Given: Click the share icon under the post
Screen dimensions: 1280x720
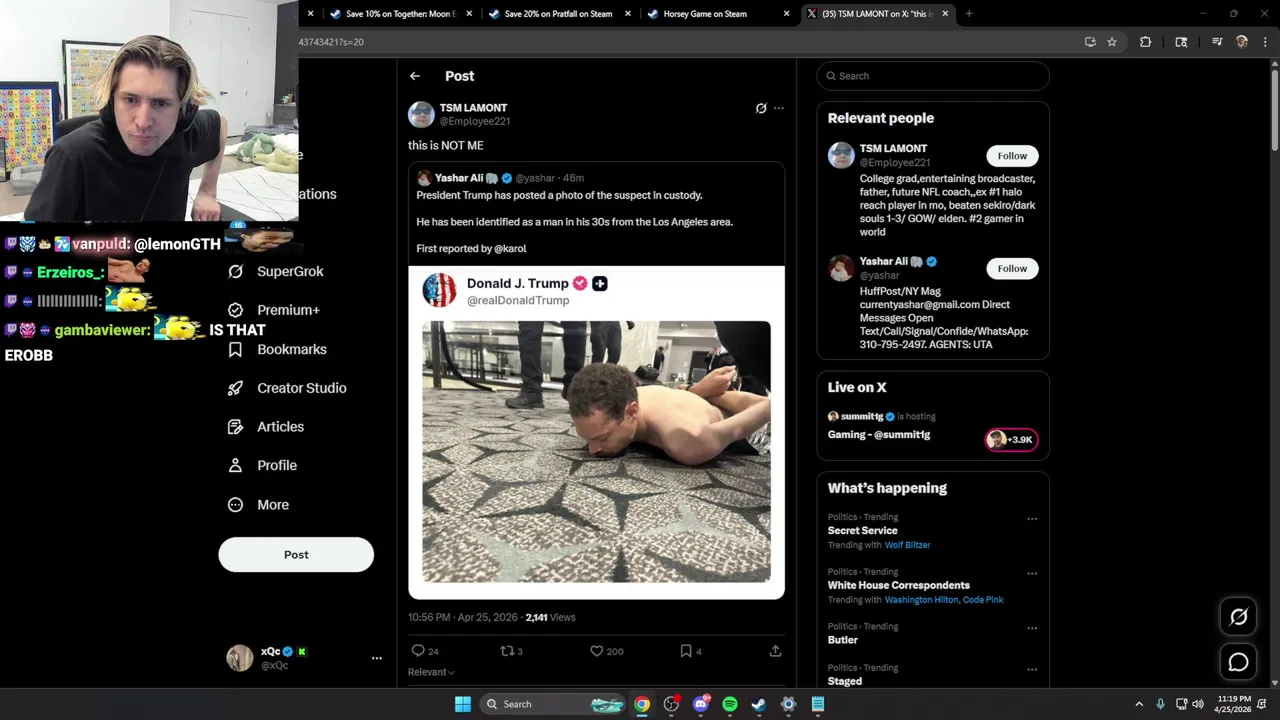Looking at the screenshot, I should point(775,651).
